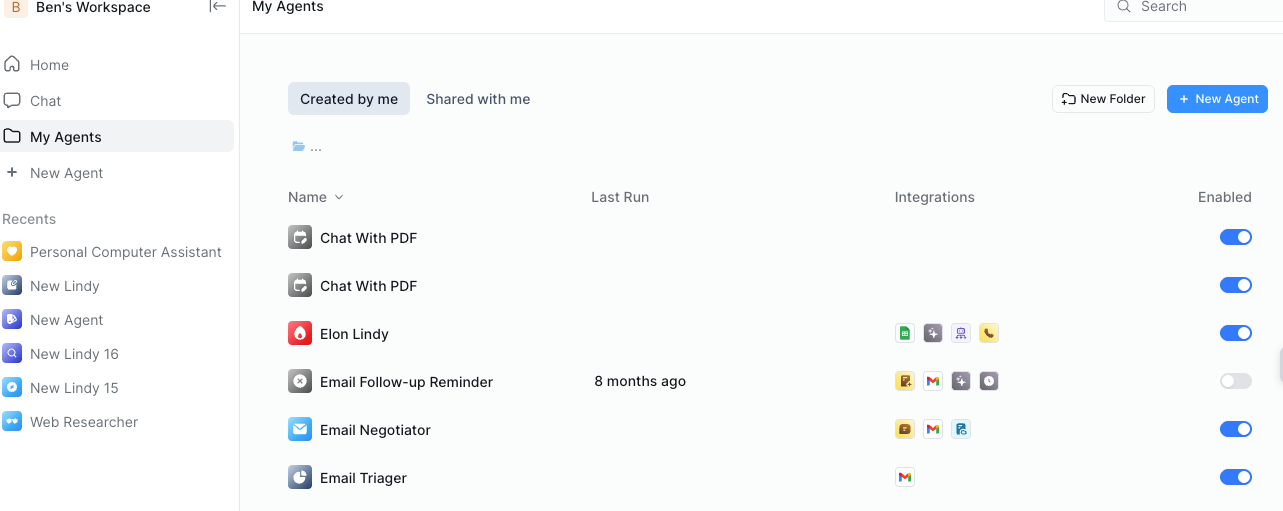The height and width of the screenshot is (511, 1283).
Task: Click the Gmail integration icon for Email Triager
Action: click(905, 478)
